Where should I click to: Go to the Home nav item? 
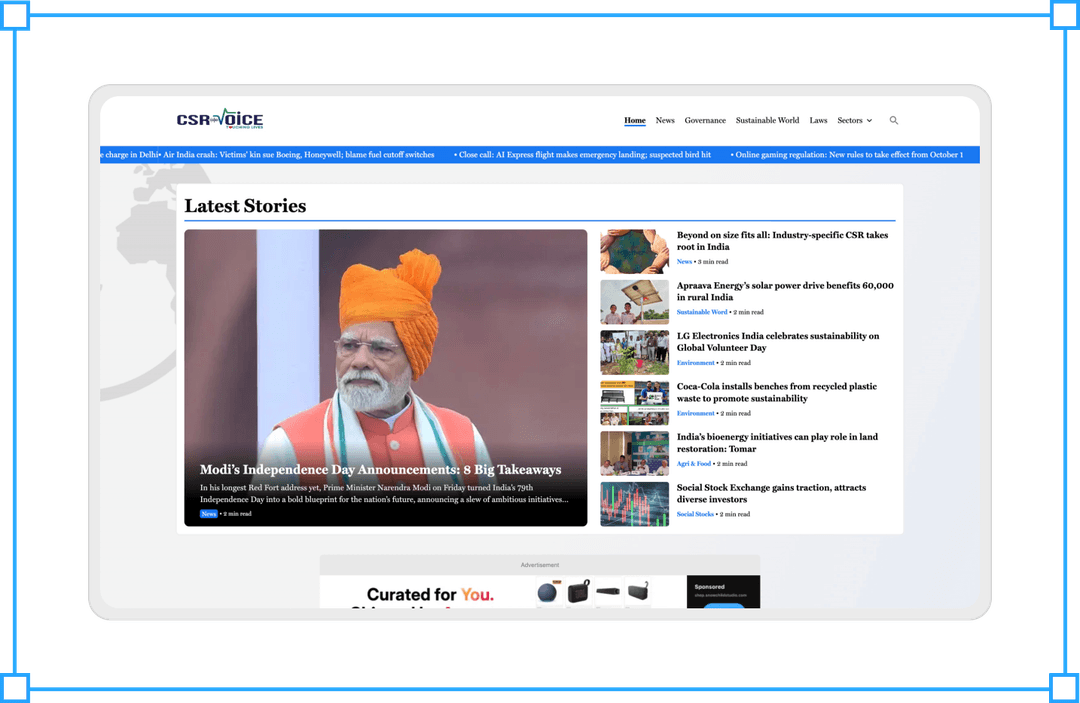[x=635, y=120]
